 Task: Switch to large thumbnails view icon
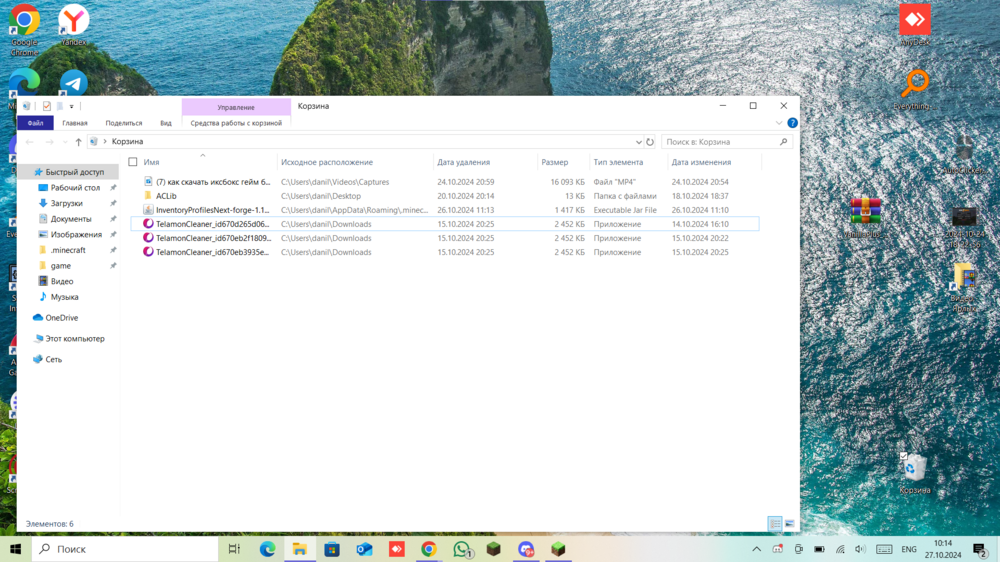(x=790, y=524)
